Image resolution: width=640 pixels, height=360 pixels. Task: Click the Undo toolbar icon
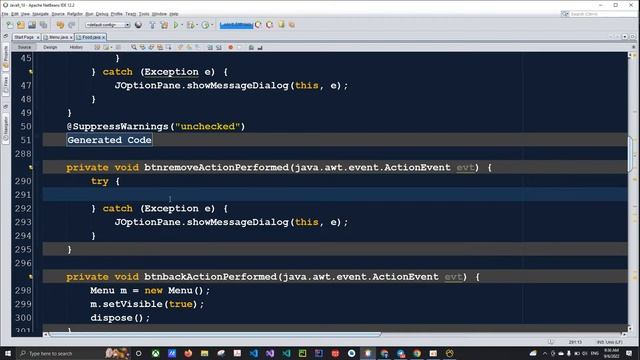coord(60,25)
